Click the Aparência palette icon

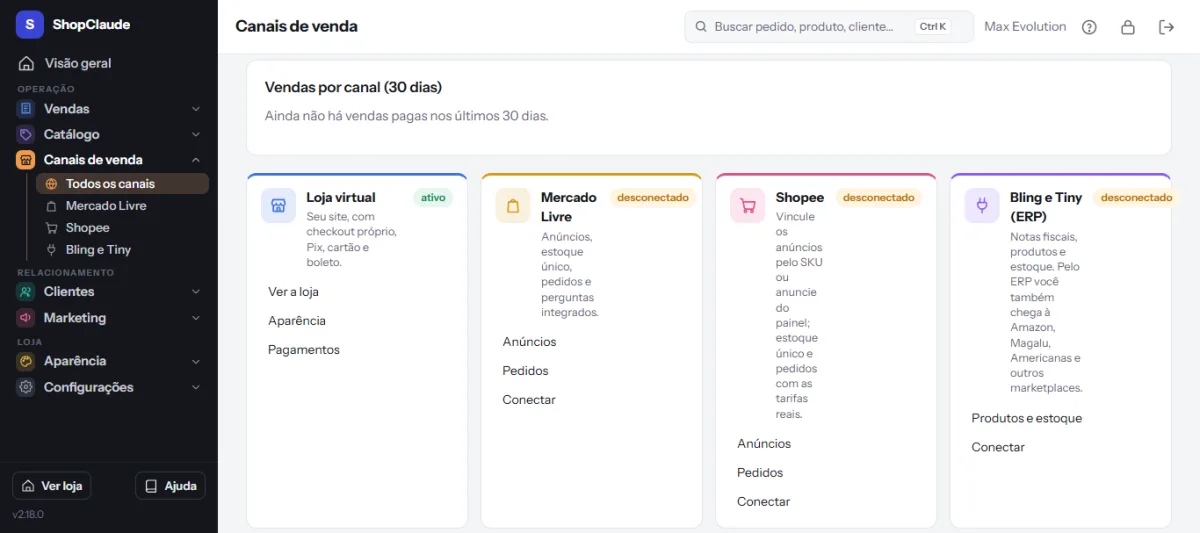pyautogui.click(x=26, y=361)
